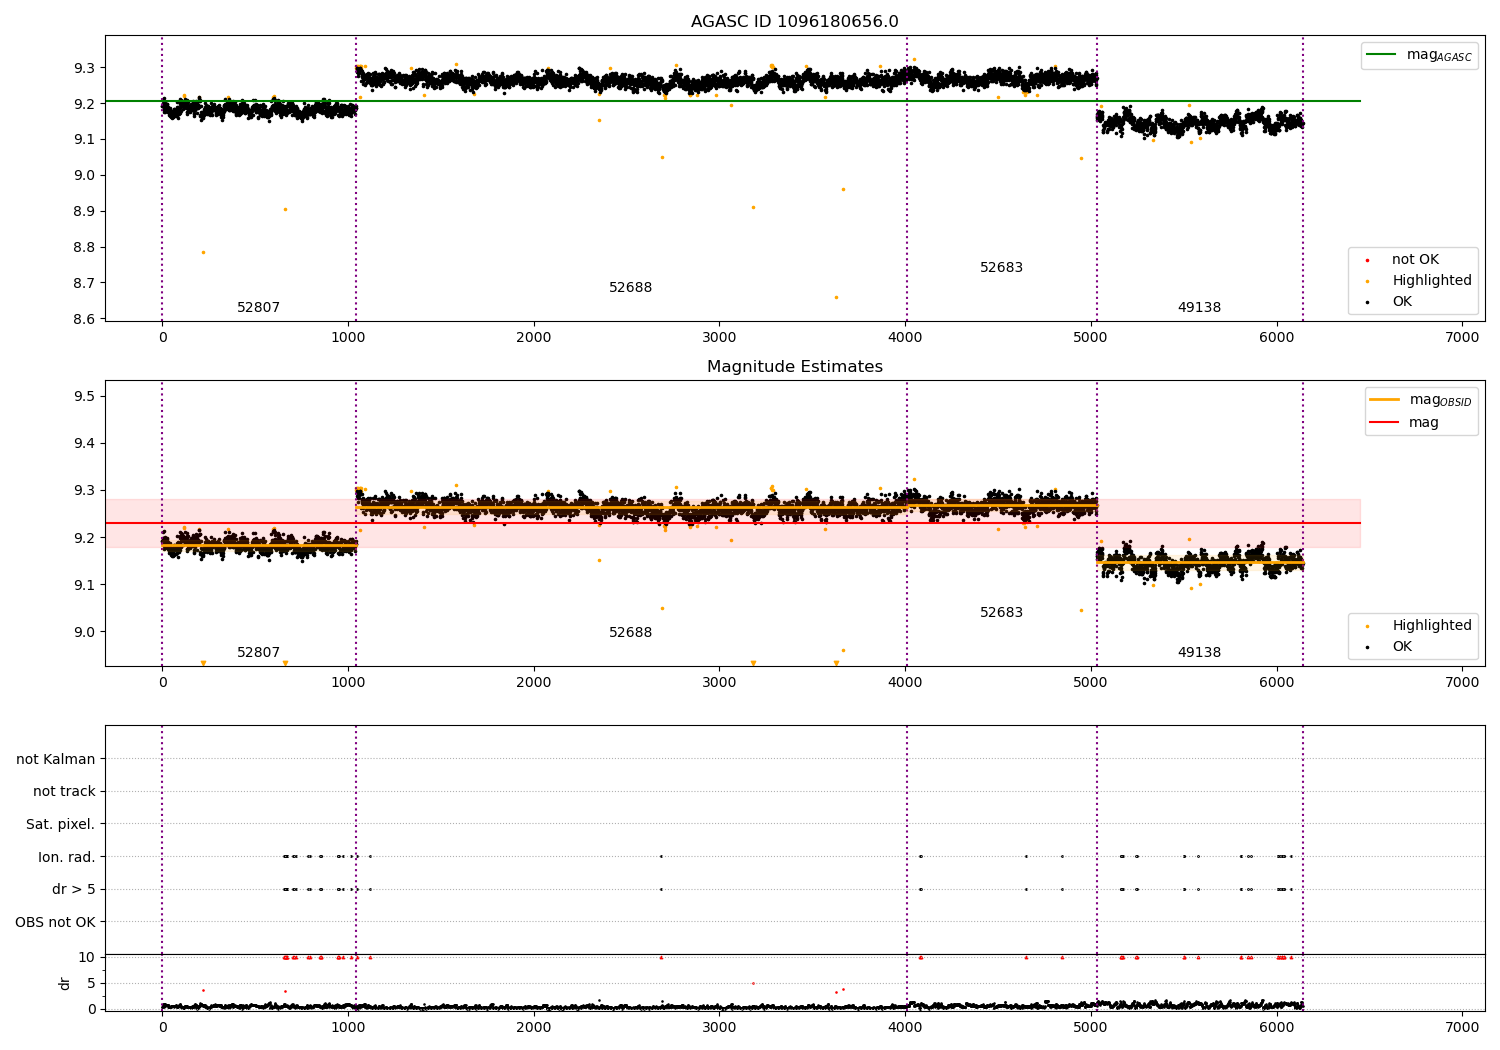Click the 8.6 y-axis tick label

click(x=83, y=319)
